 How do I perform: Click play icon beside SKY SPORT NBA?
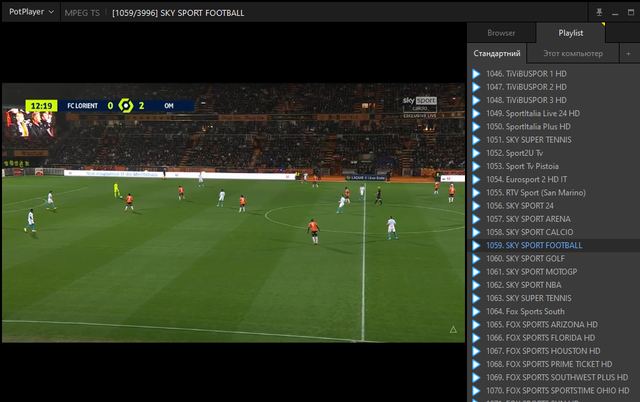pos(476,285)
